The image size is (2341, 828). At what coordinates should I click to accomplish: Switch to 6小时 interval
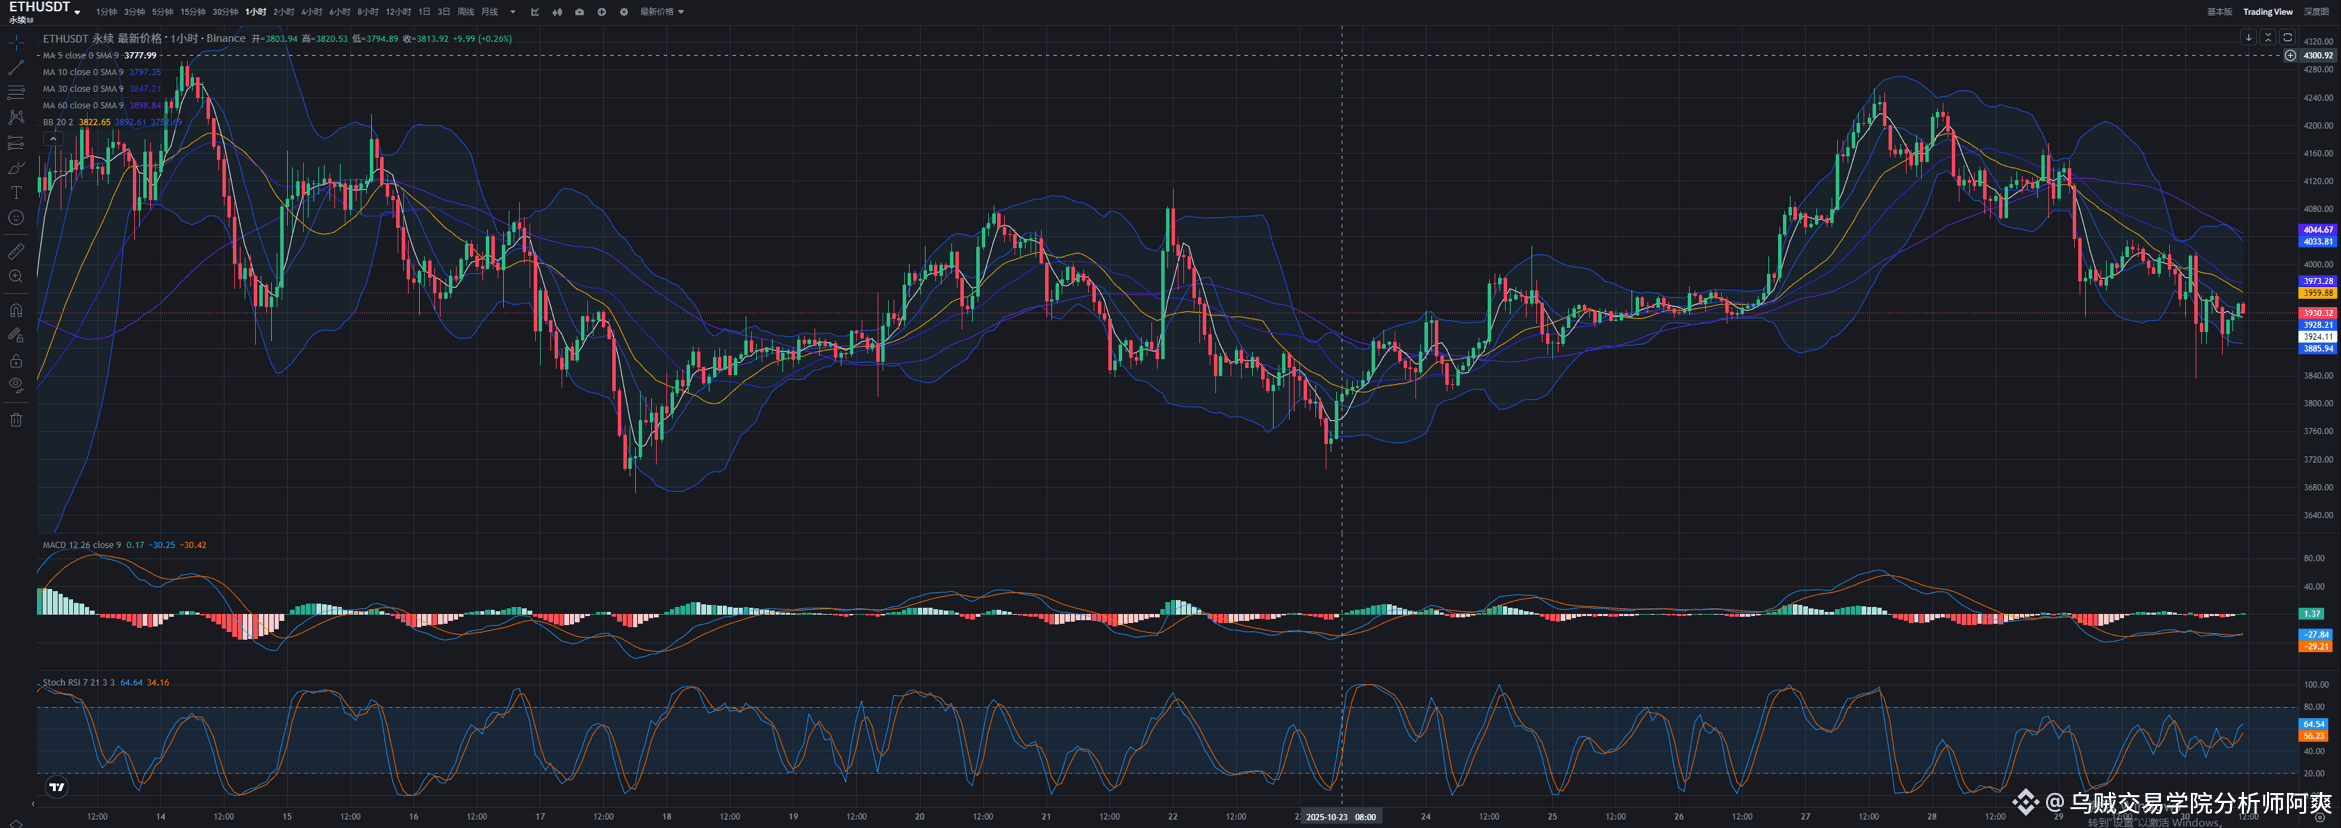[x=340, y=12]
